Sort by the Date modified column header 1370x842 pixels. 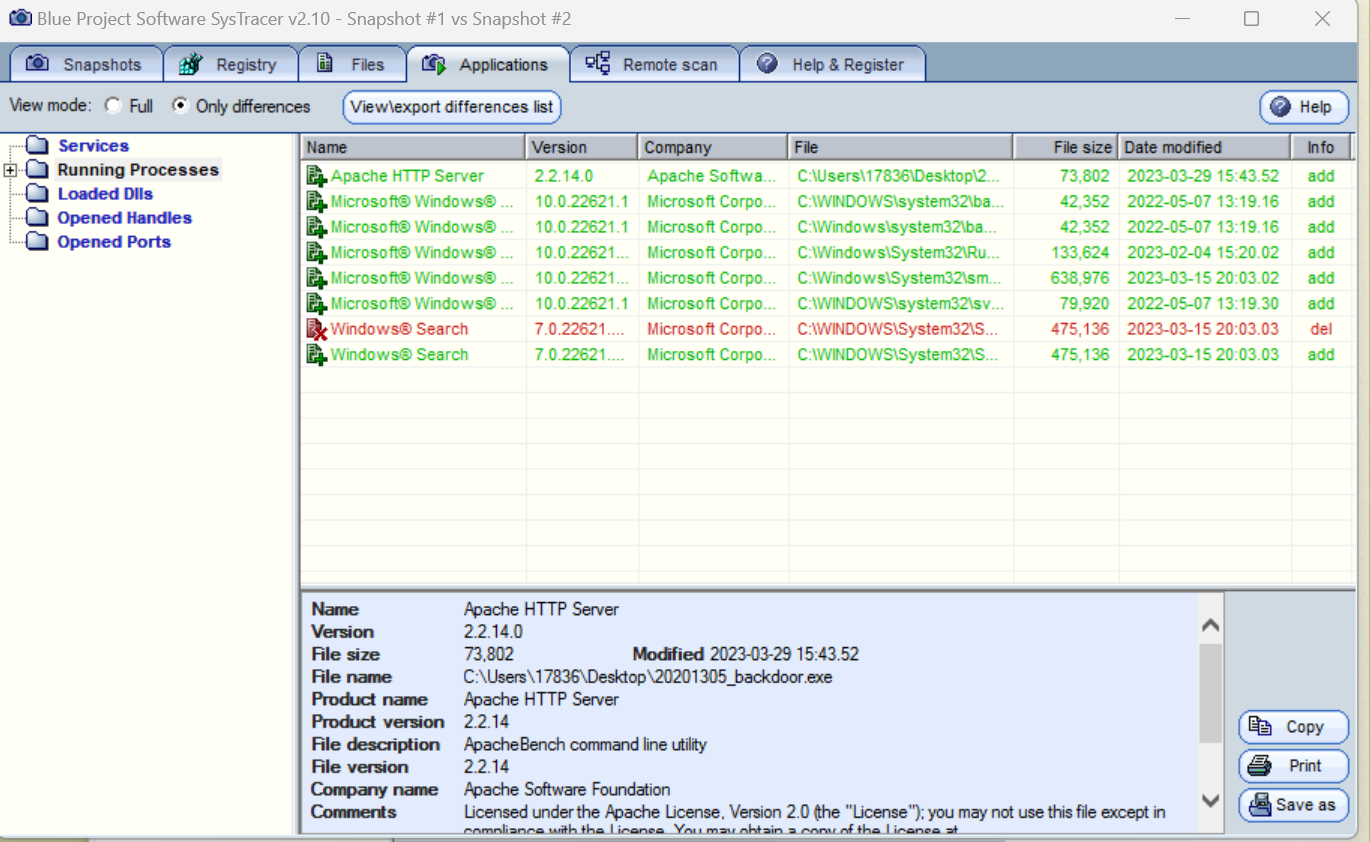(x=1204, y=147)
